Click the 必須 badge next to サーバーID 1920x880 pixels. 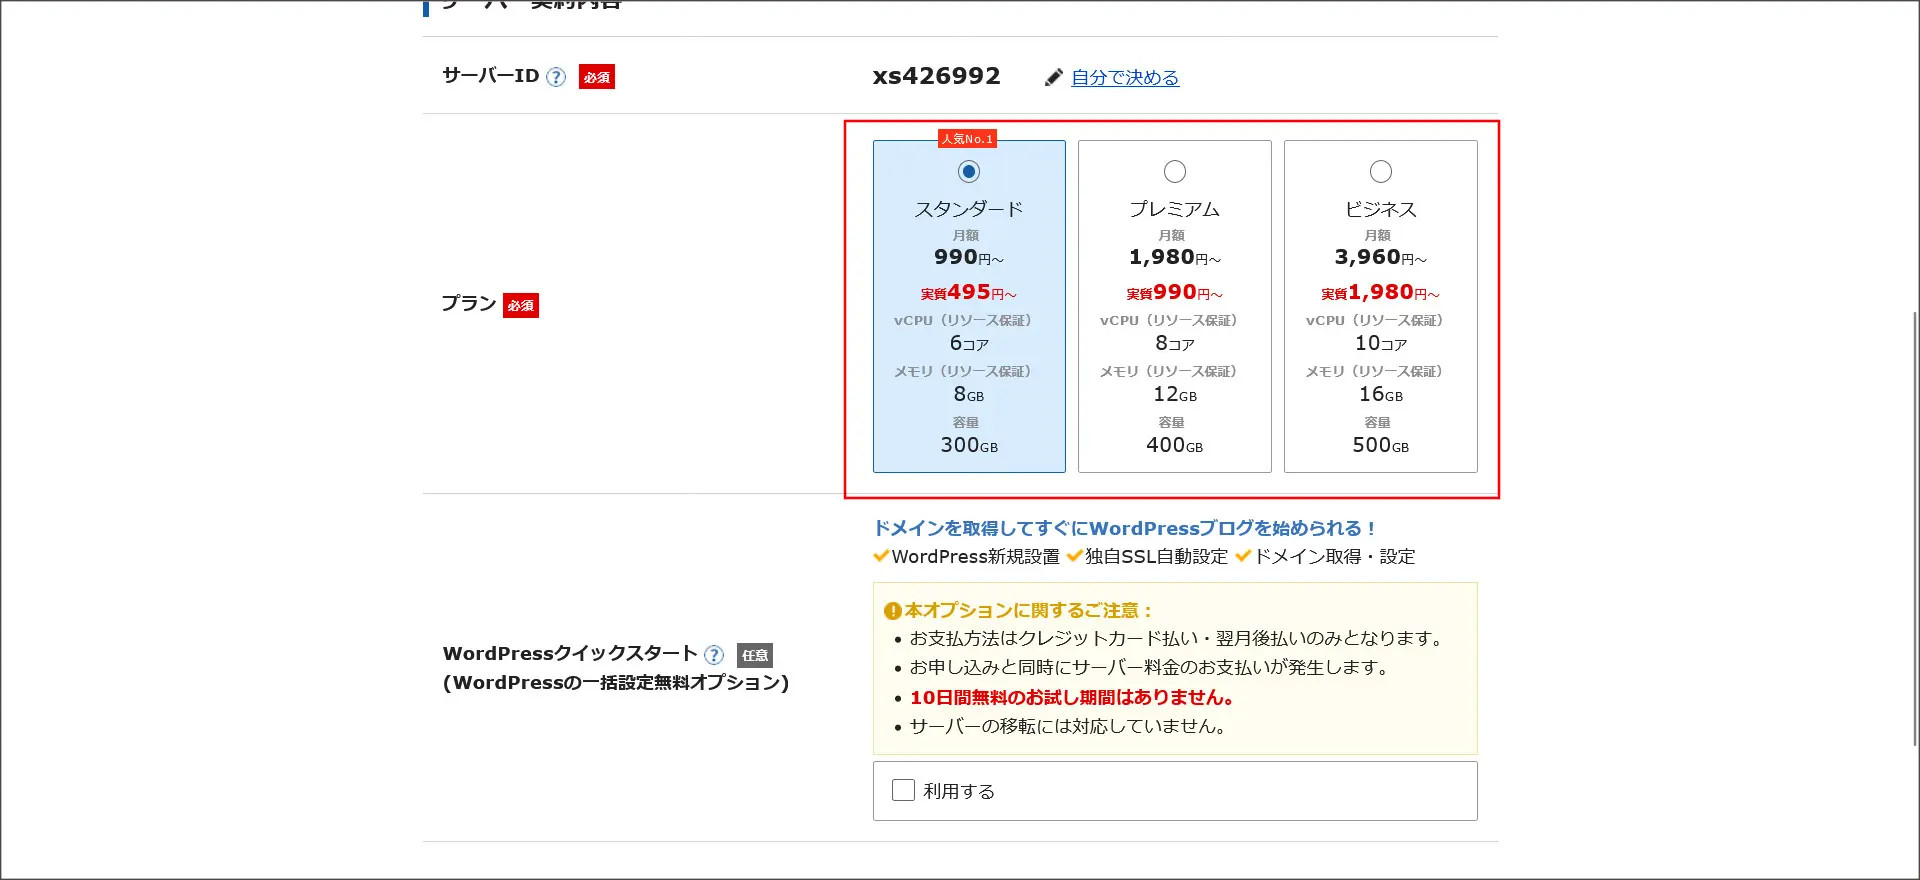(597, 77)
